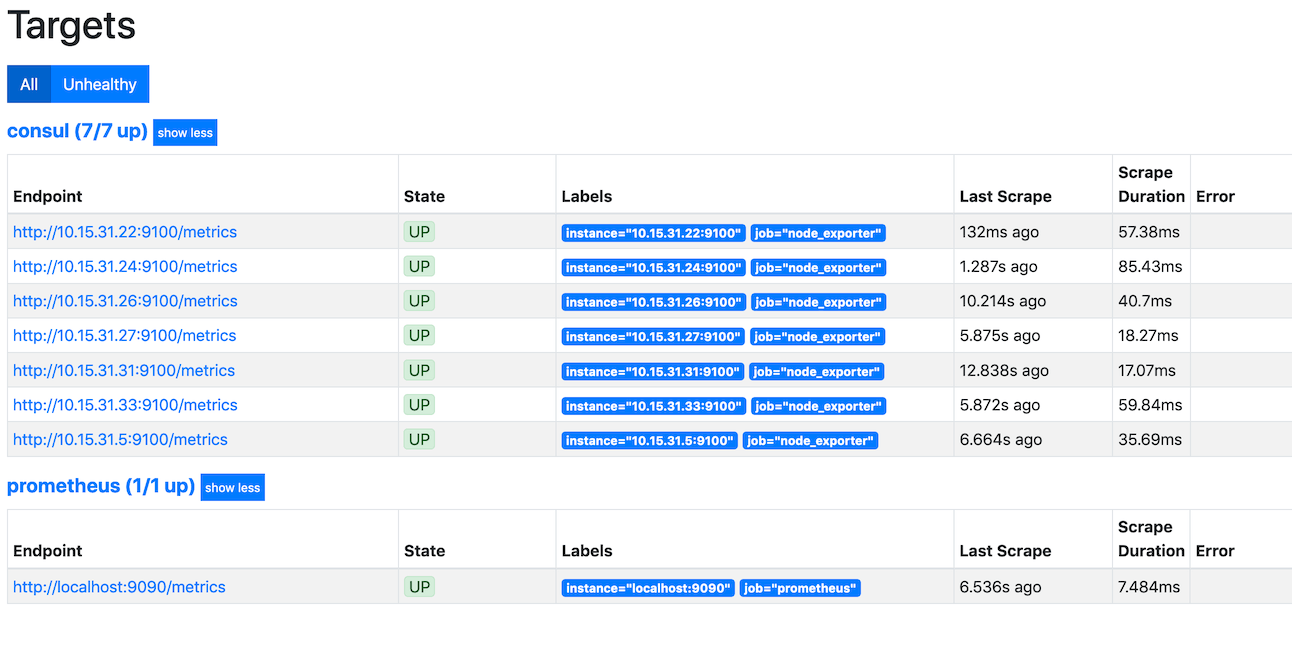The width and height of the screenshot is (1292, 654).
Task: Click the UP badge in the prometheus row
Action: click(x=418, y=586)
